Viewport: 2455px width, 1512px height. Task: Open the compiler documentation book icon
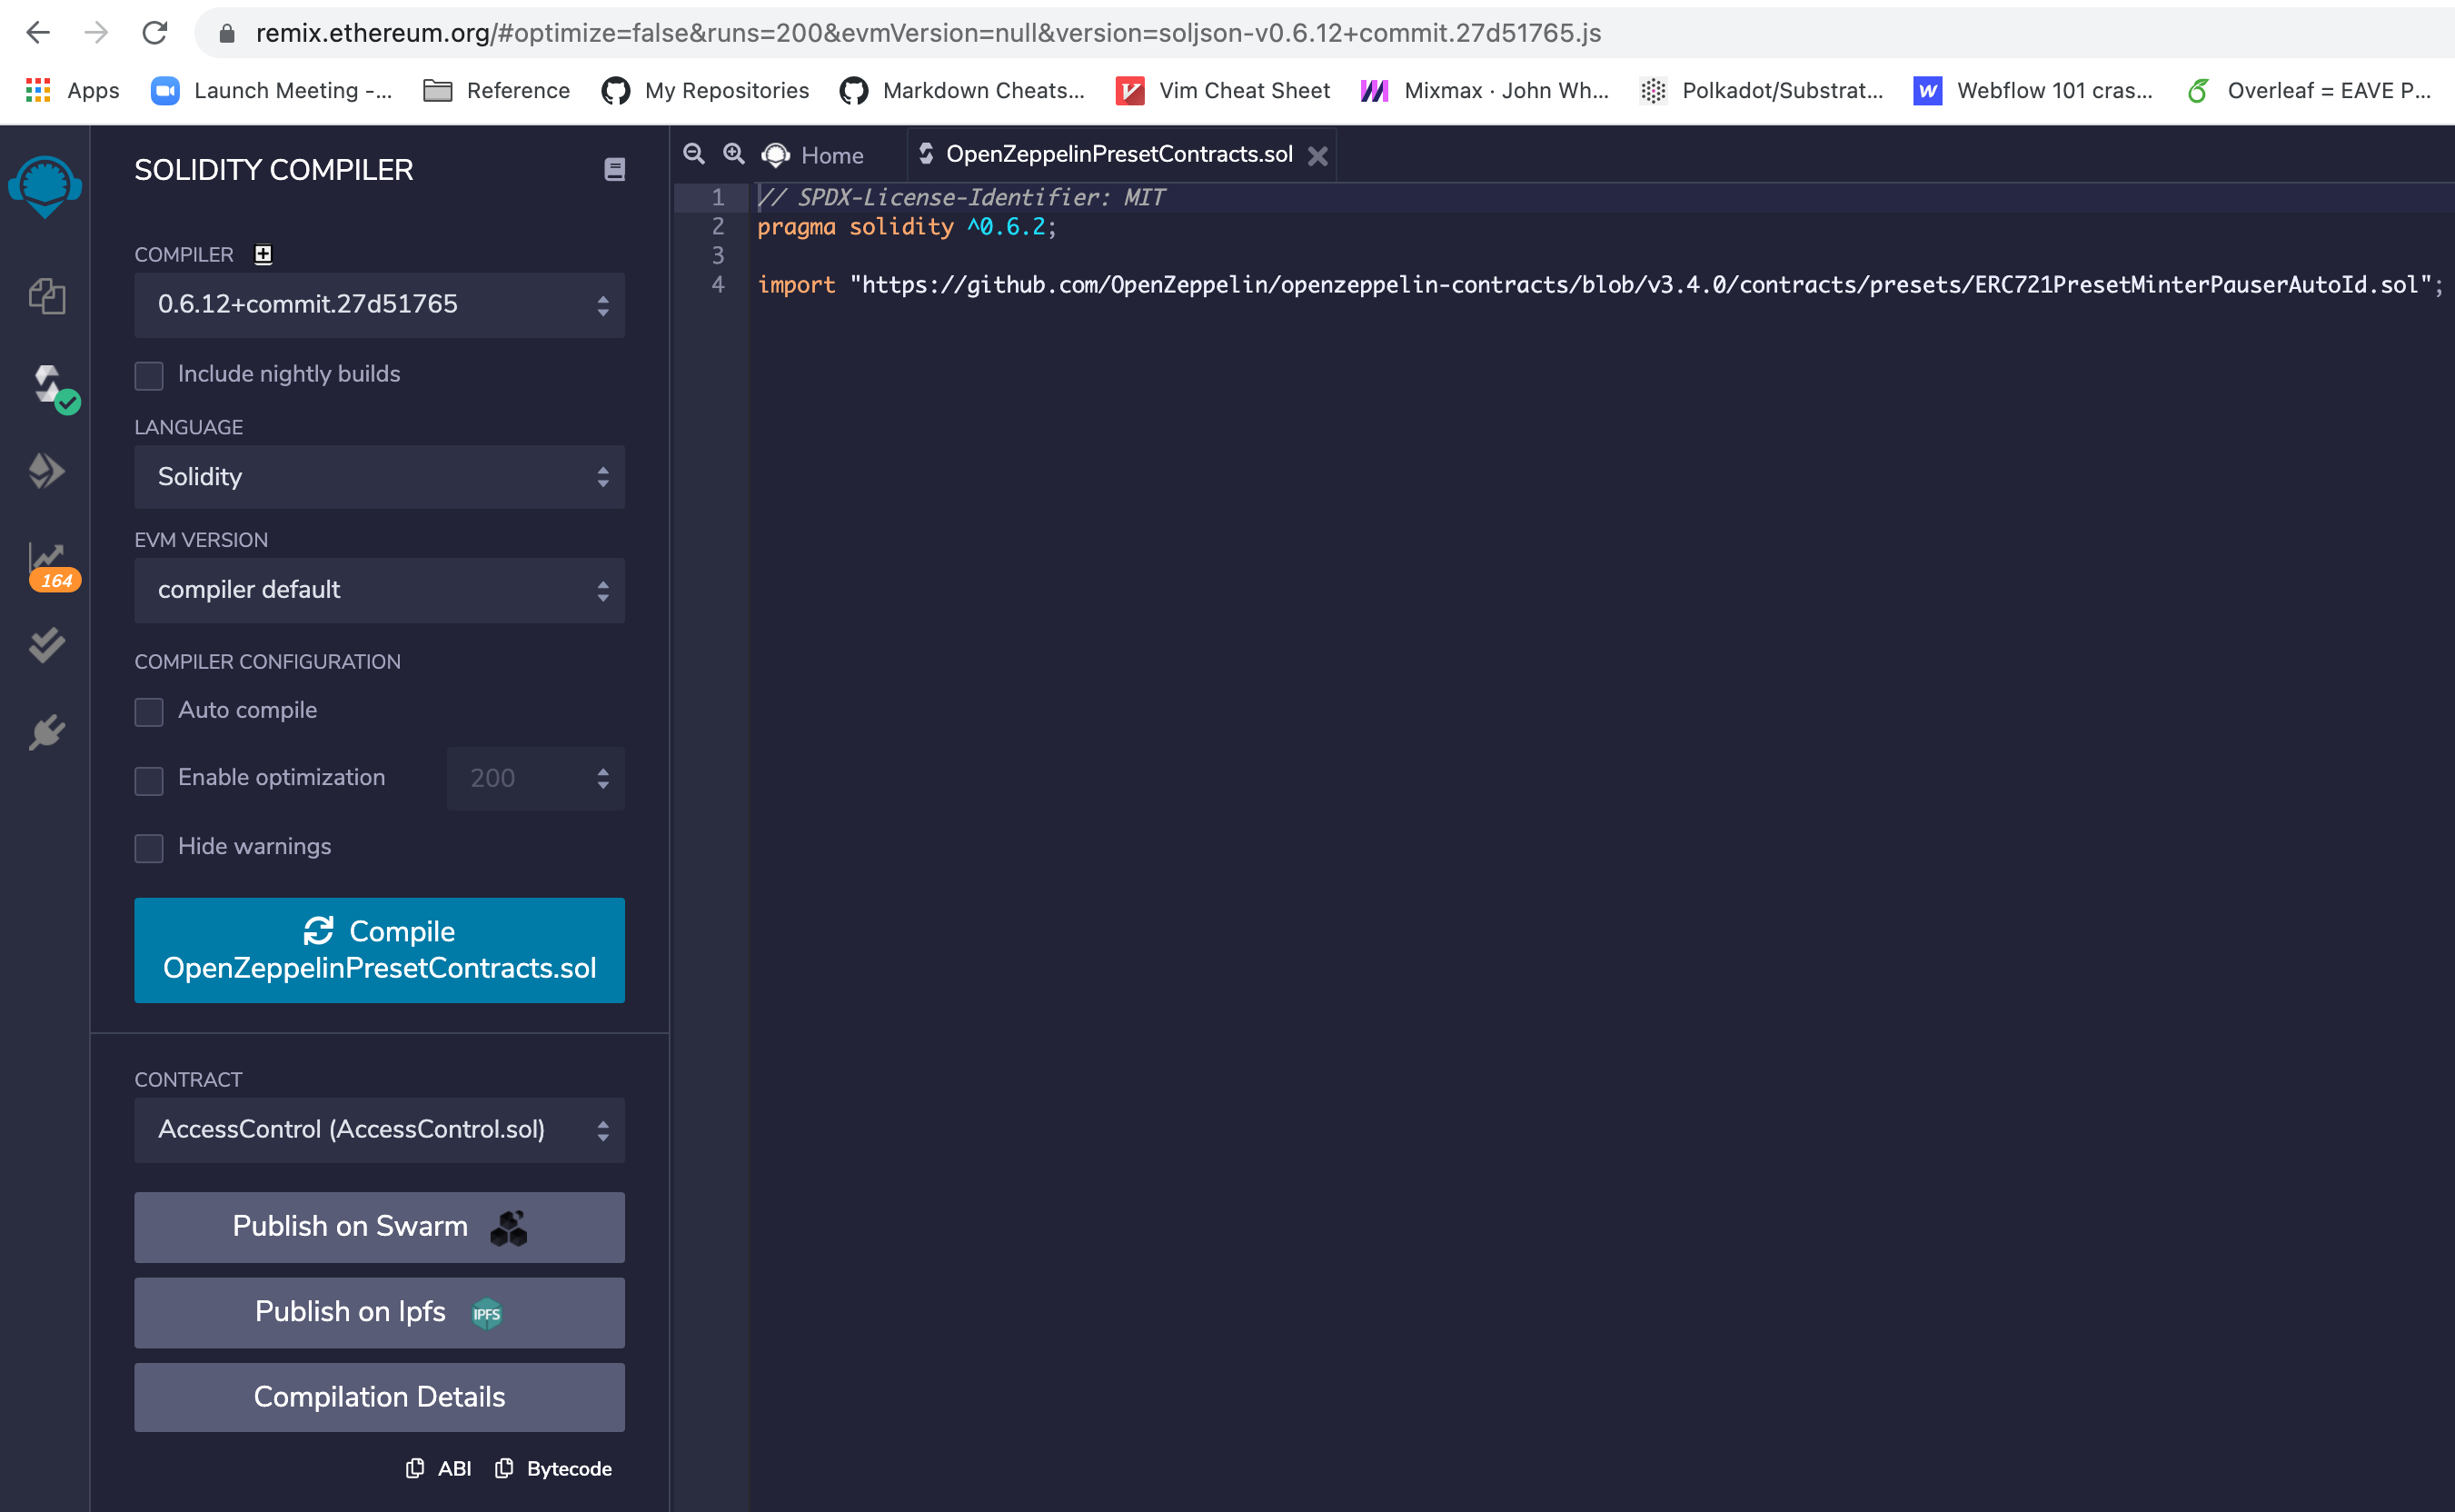pyautogui.click(x=614, y=170)
